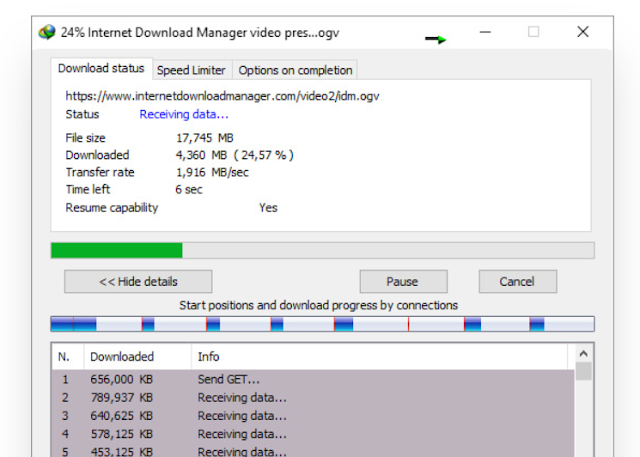Close the download progress window
Image resolution: width=640 pixels, height=457 pixels.
[x=583, y=32]
